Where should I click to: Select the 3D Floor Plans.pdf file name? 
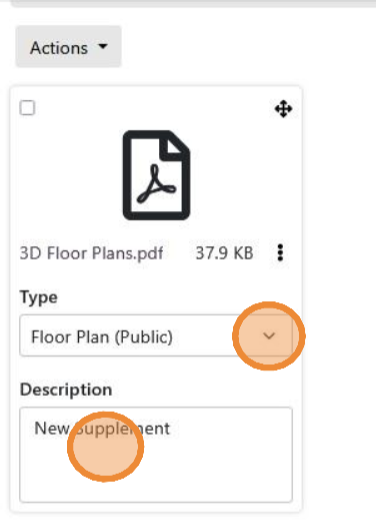click(92, 253)
